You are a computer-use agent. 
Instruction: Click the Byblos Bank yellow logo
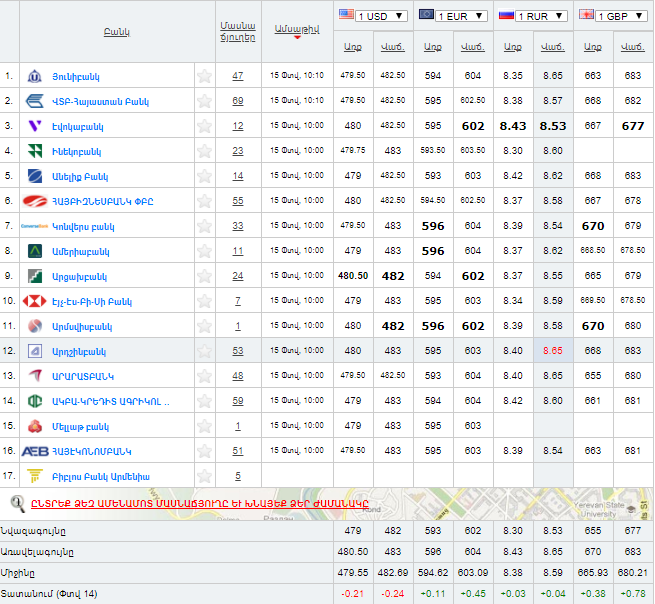coord(35,476)
